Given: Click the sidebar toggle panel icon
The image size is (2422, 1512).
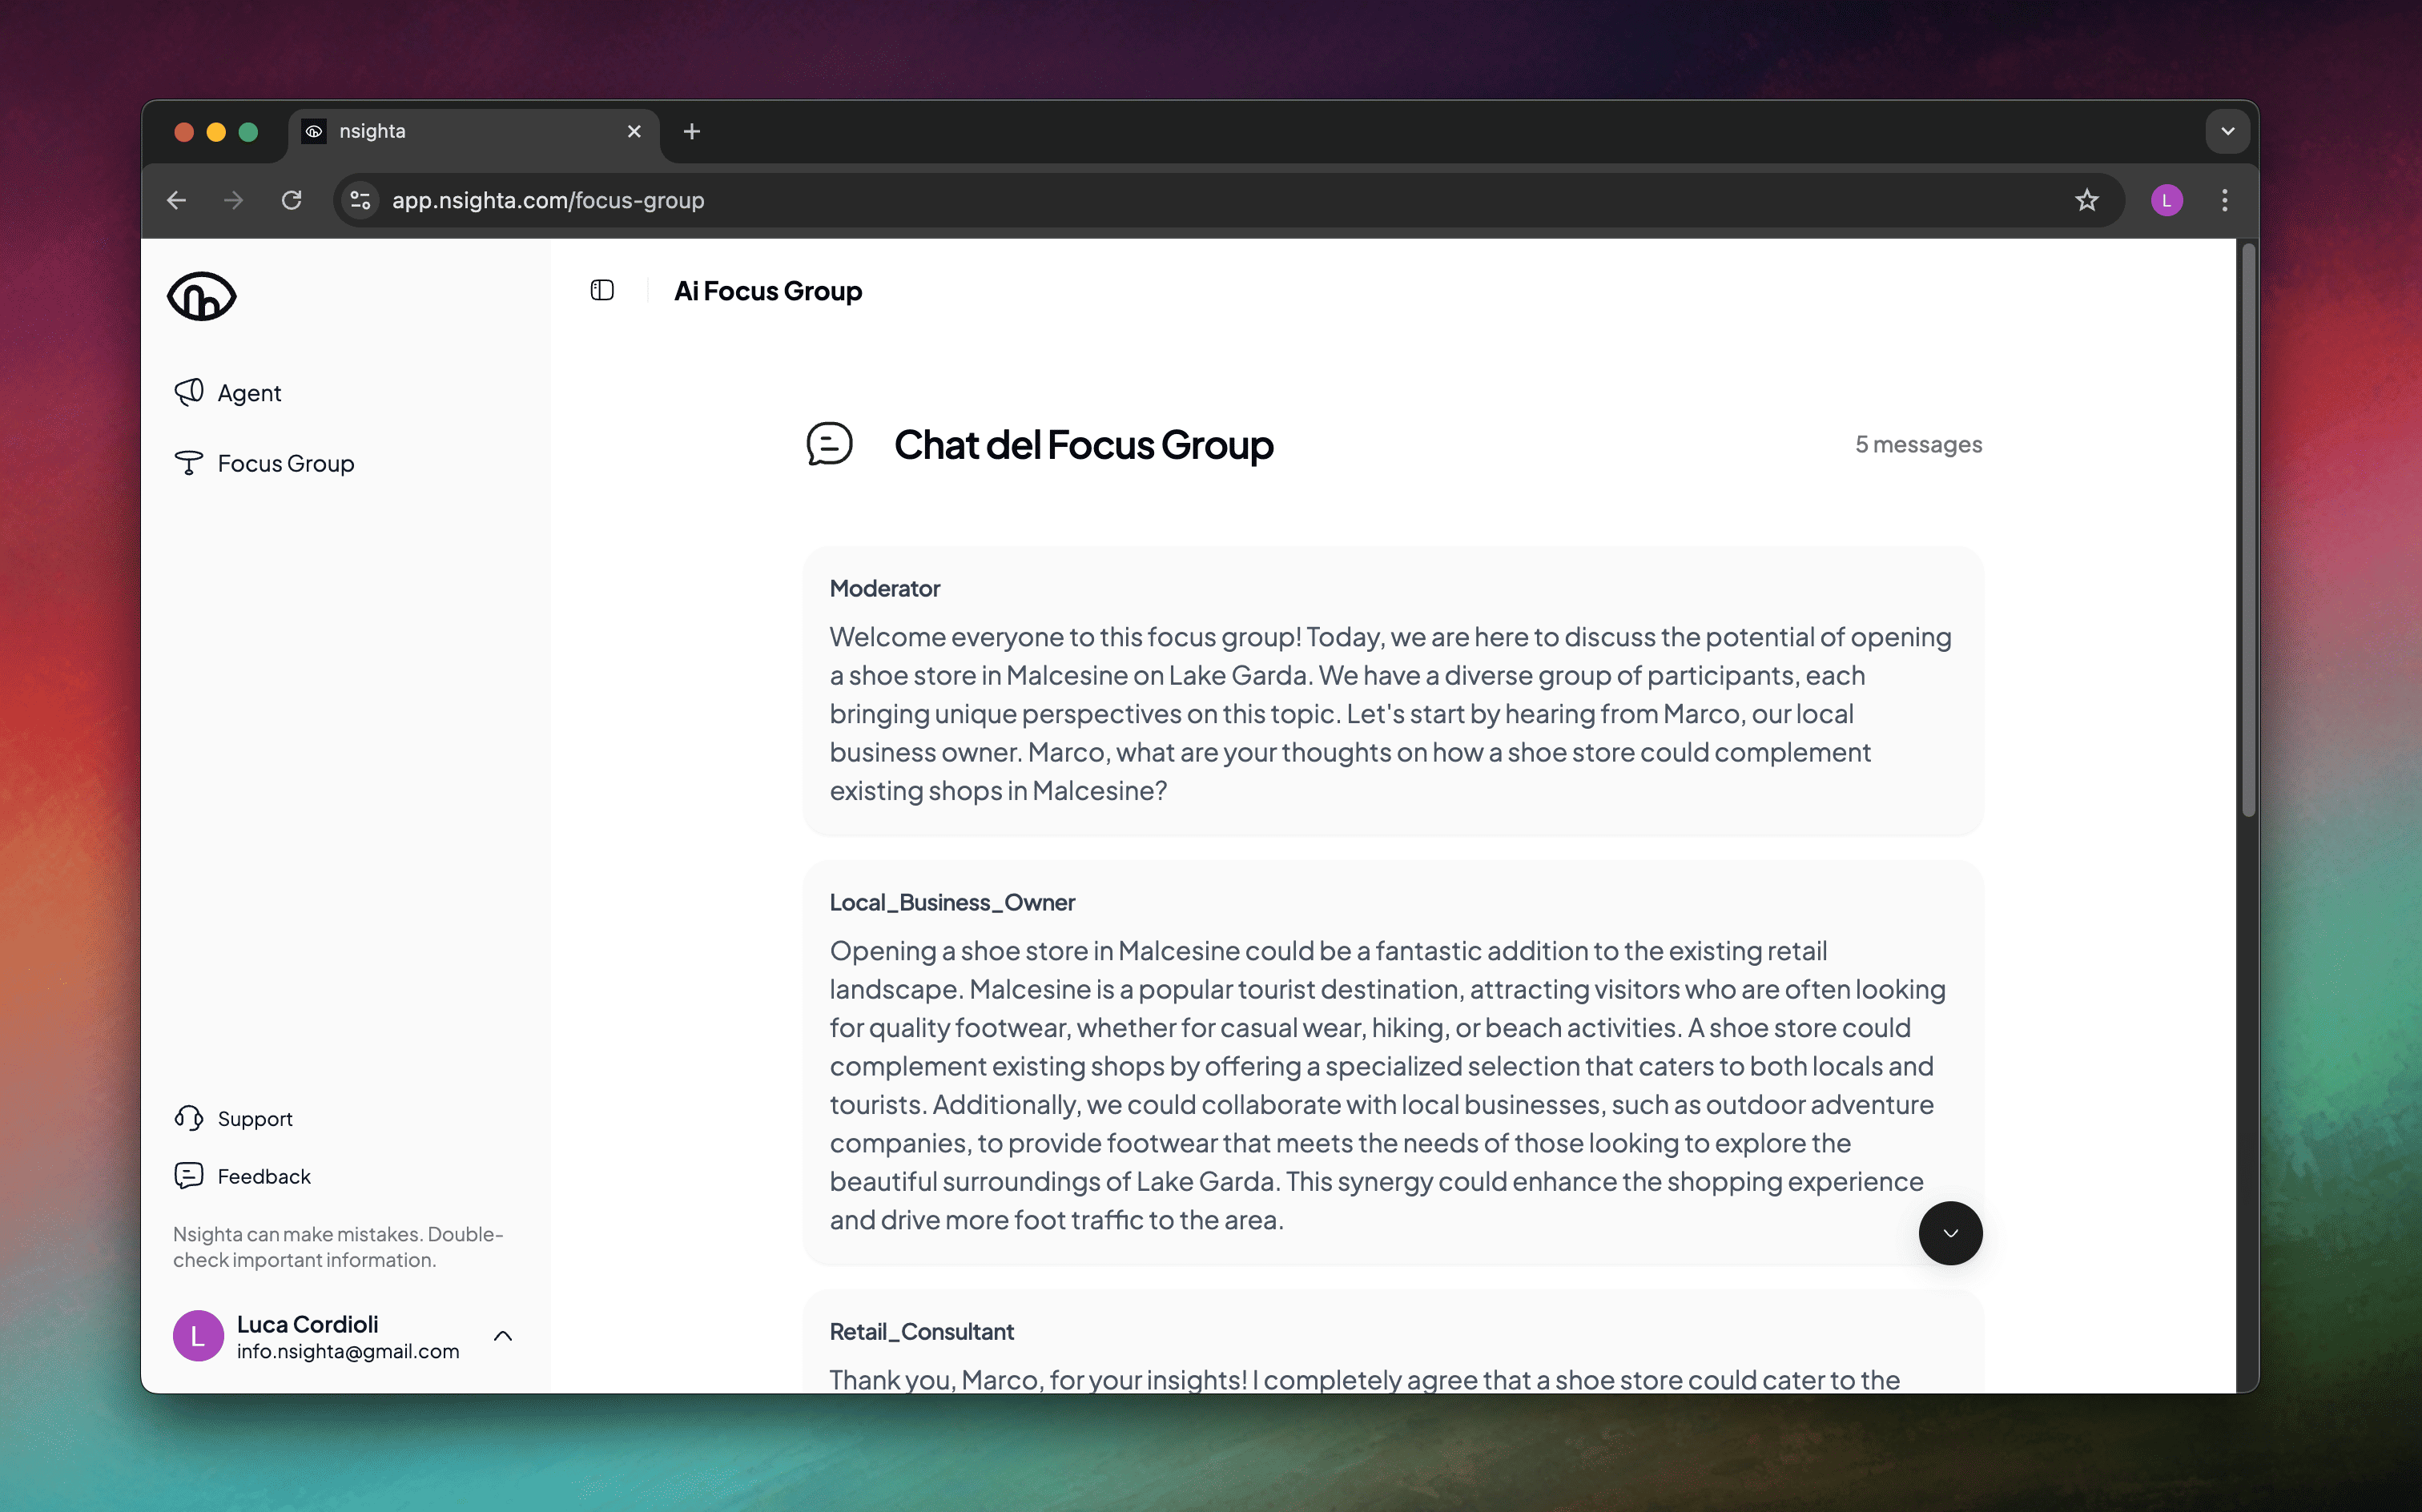Looking at the screenshot, I should tap(602, 288).
